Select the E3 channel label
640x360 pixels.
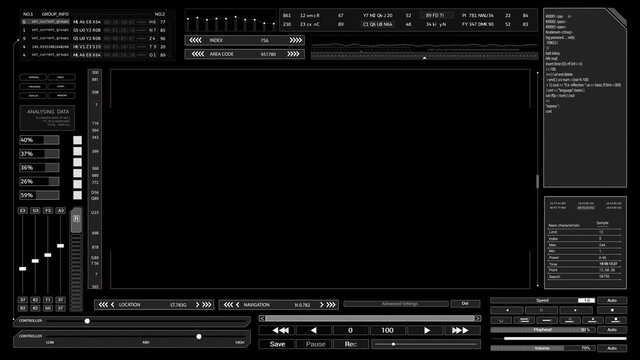coord(22,211)
